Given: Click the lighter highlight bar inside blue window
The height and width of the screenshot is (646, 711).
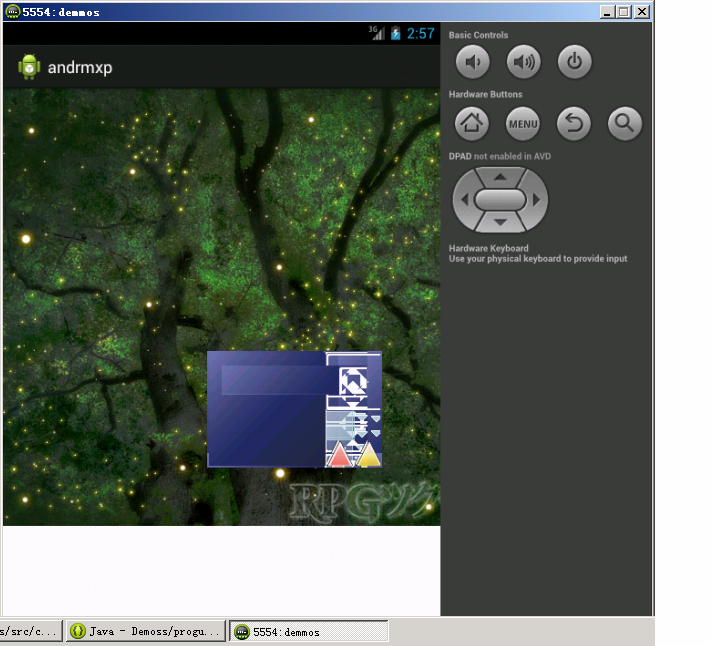Looking at the screenshot, I should click(x=279, y=380).
